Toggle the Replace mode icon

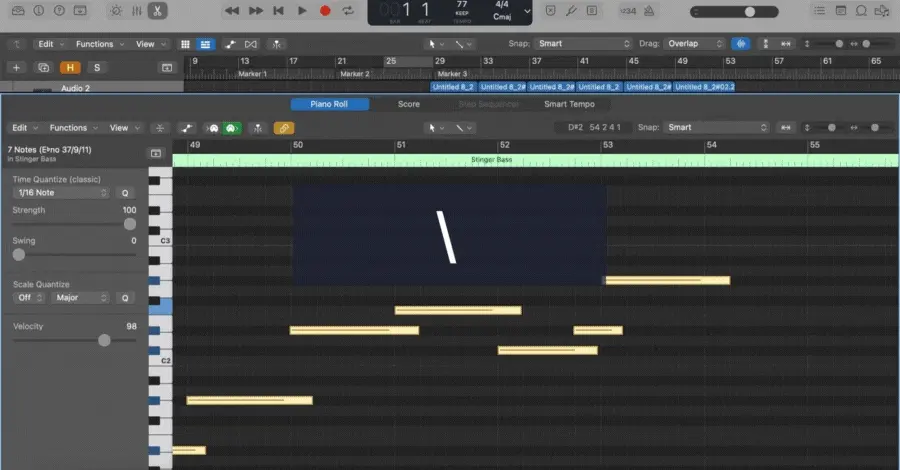[x=550, y=11]
